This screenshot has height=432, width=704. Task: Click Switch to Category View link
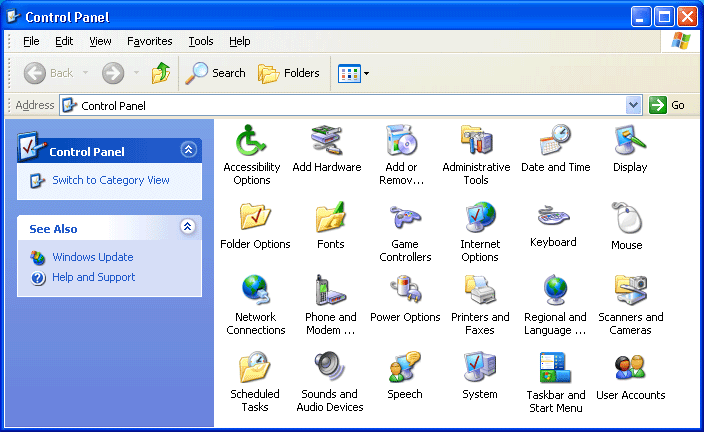pyautogui.click(x=110, y=180)
